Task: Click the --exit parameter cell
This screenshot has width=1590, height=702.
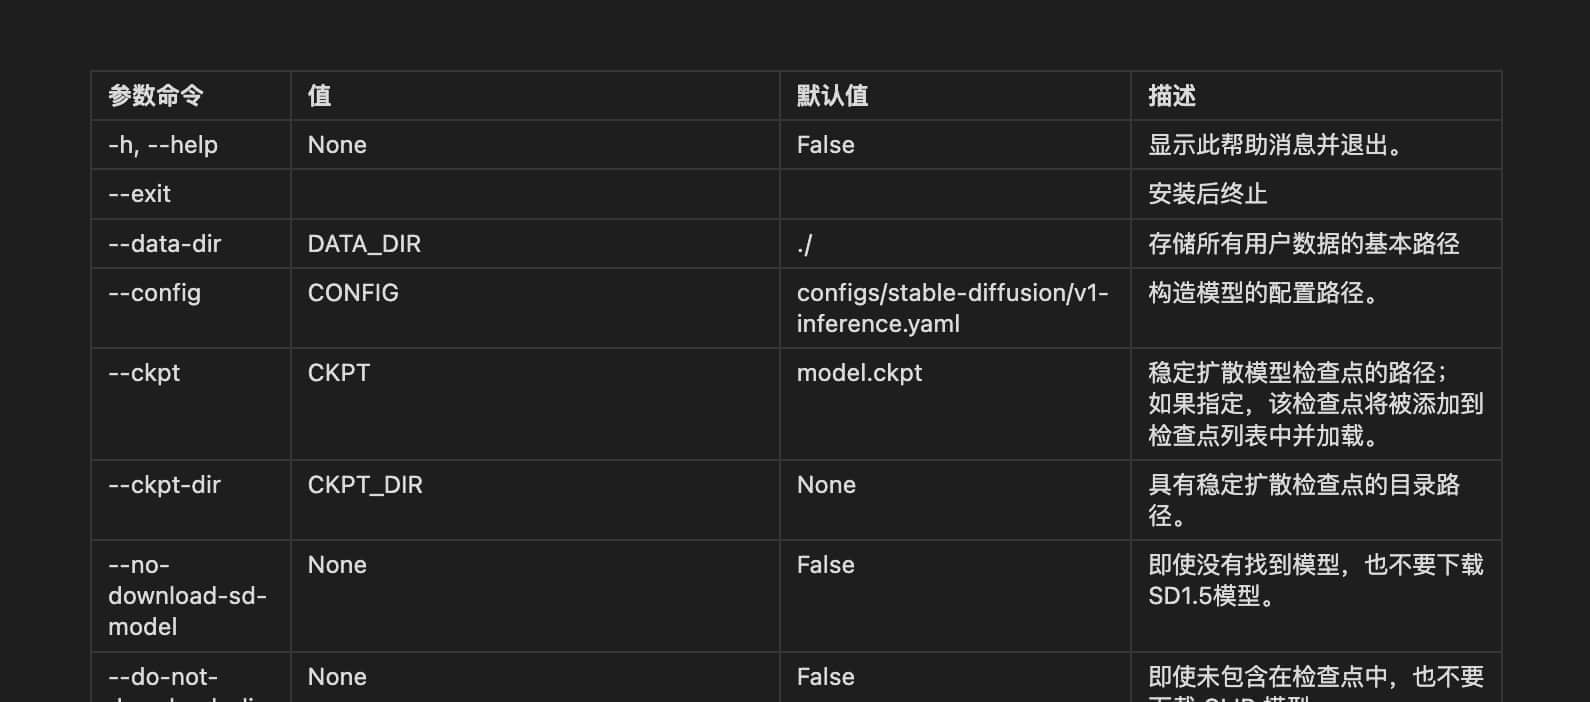Action: click(140, 194)
